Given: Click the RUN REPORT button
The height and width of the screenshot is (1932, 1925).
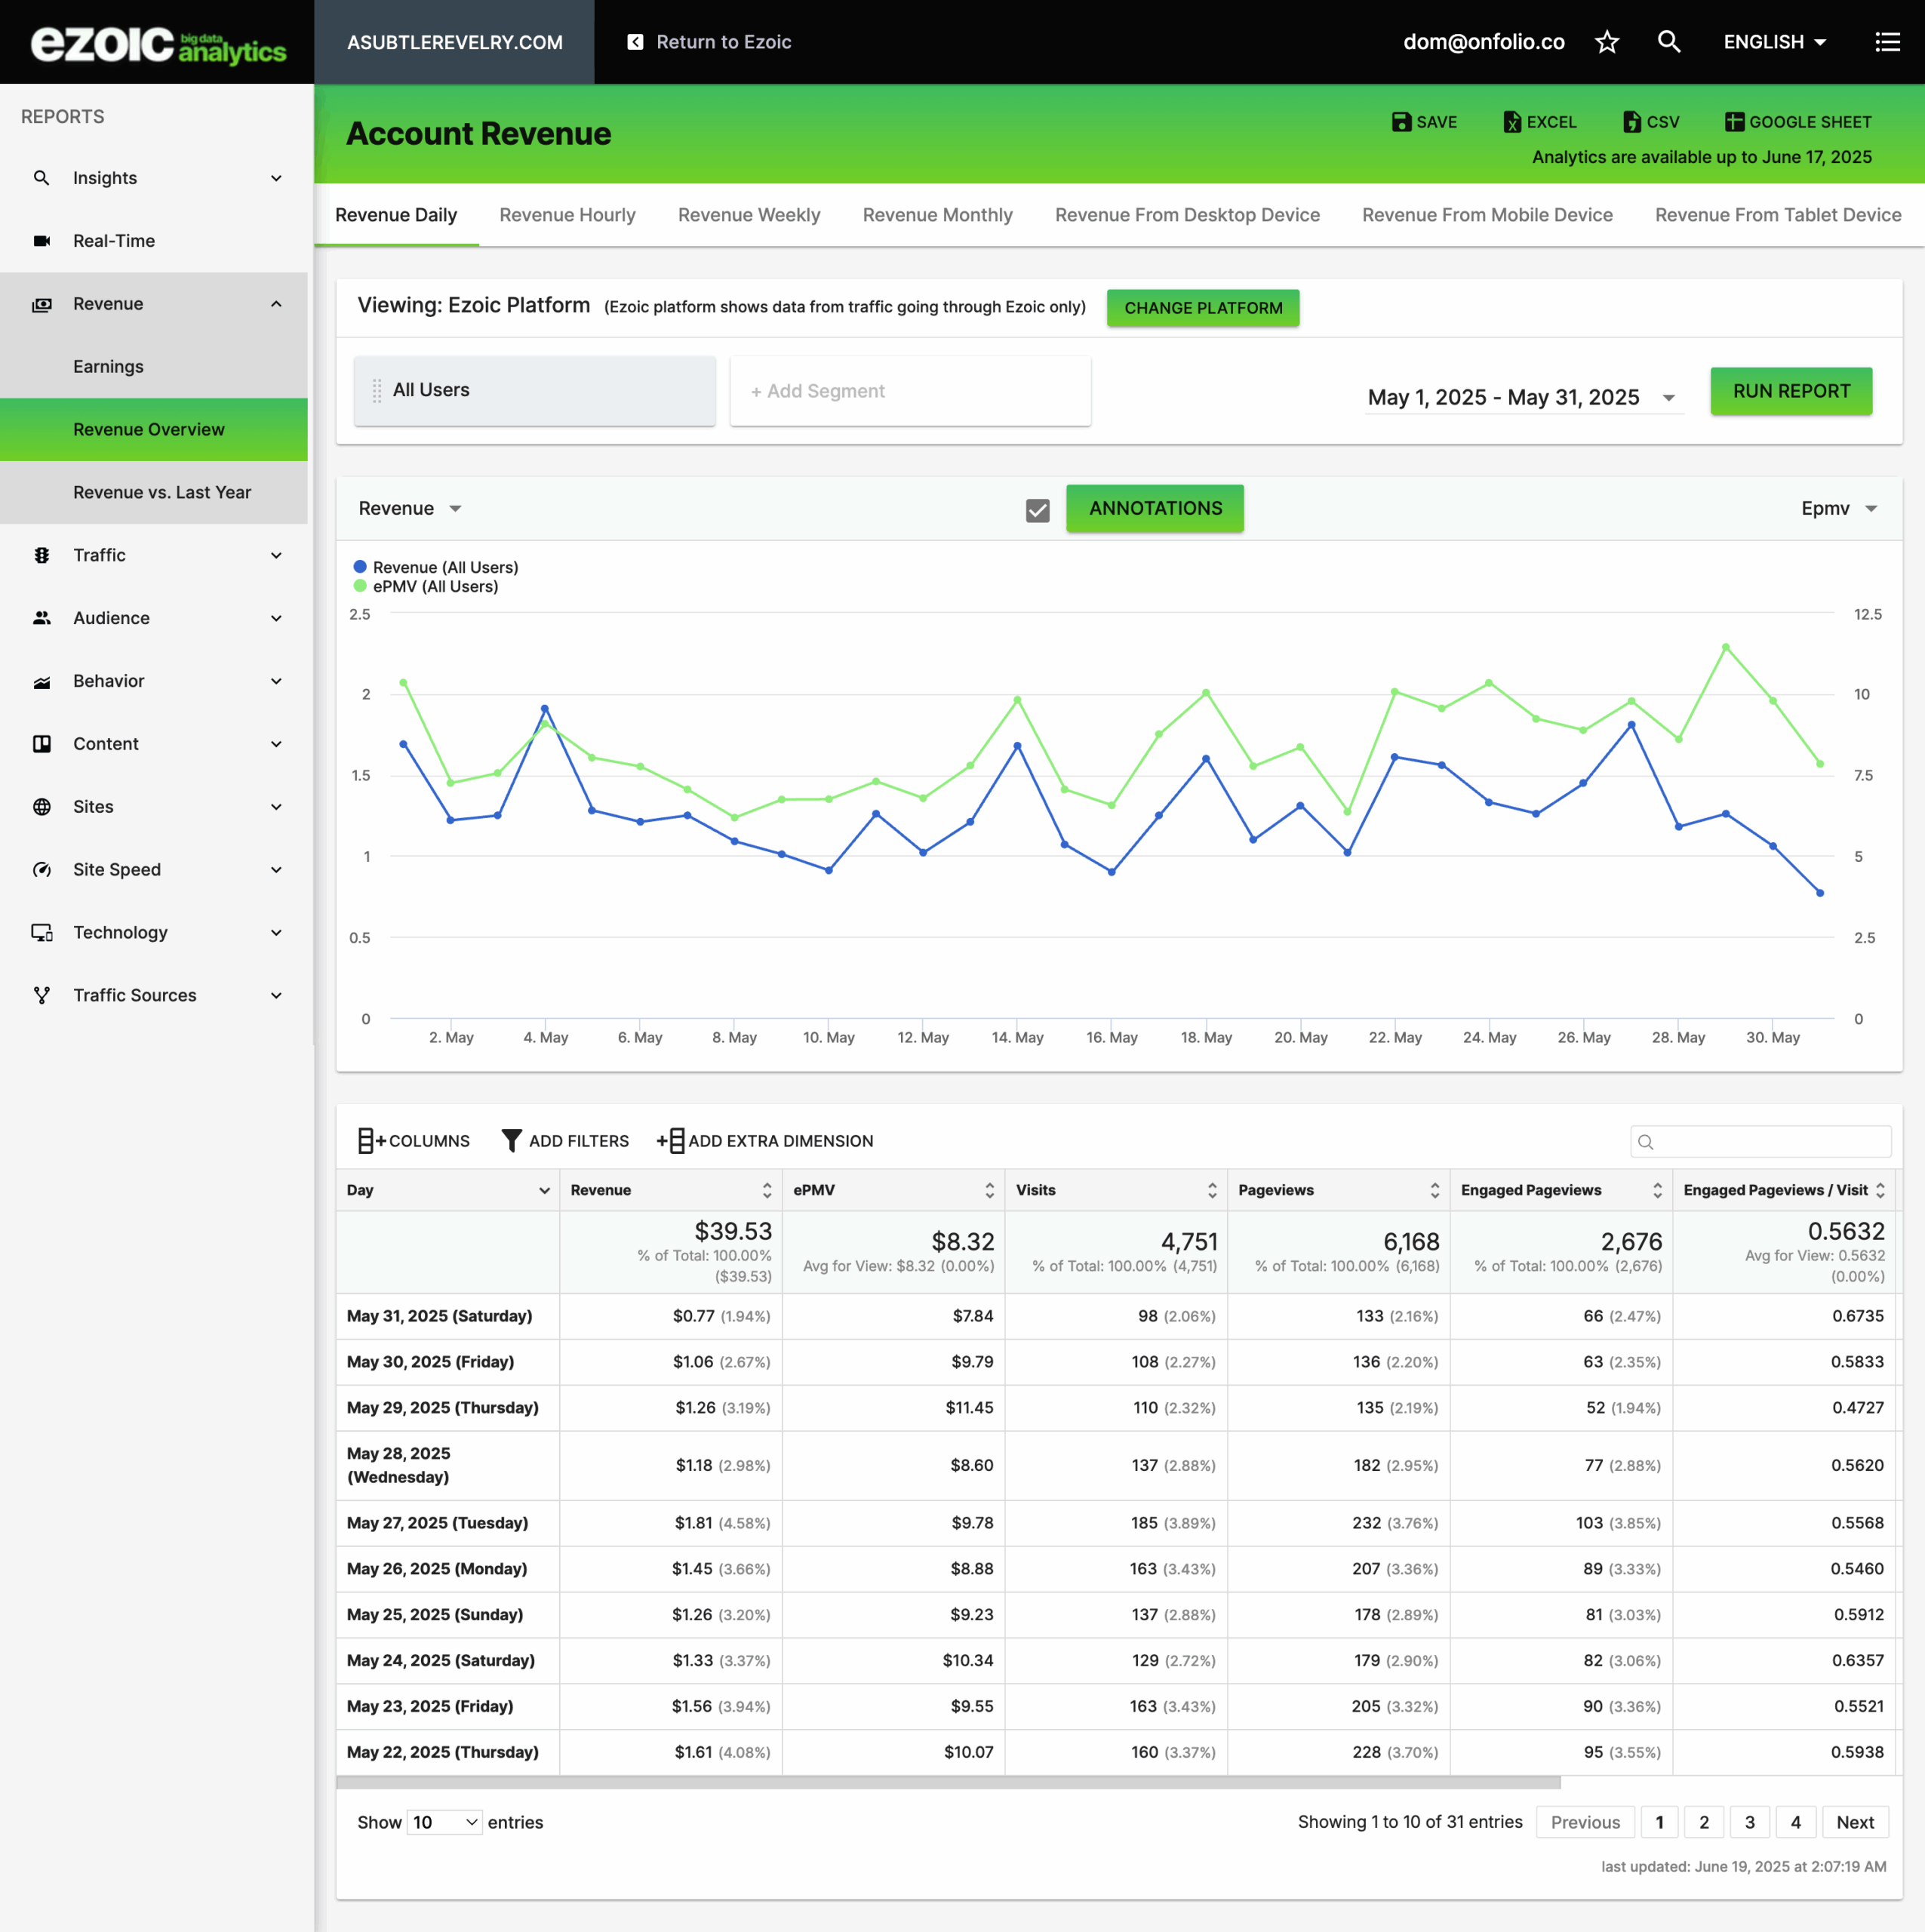Looking at the screenshot, I should [x=1791, y=391].
